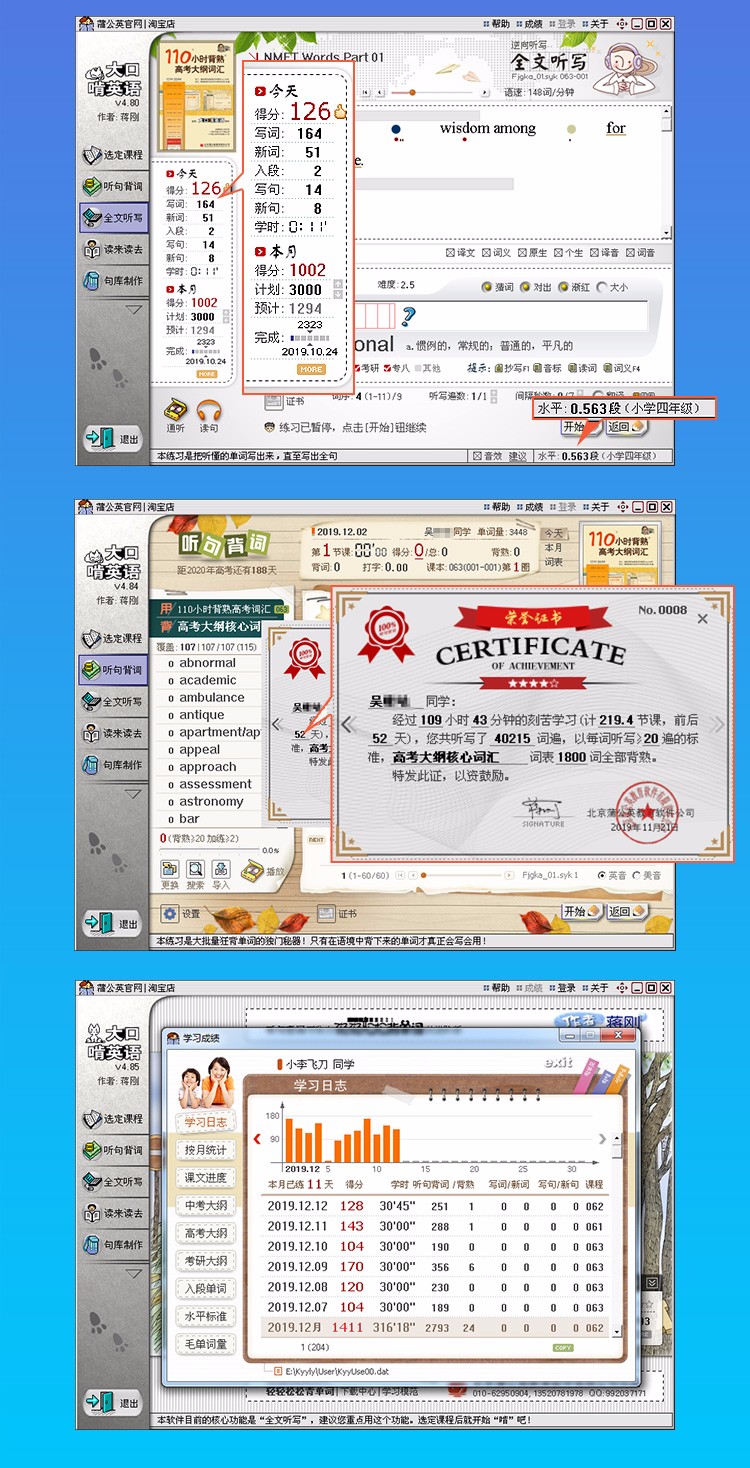The height and width of the screenshot is (1468, 750).
Task: Click the 退出 exit icon in the v4.85 window
Action: coord(113,1402)
